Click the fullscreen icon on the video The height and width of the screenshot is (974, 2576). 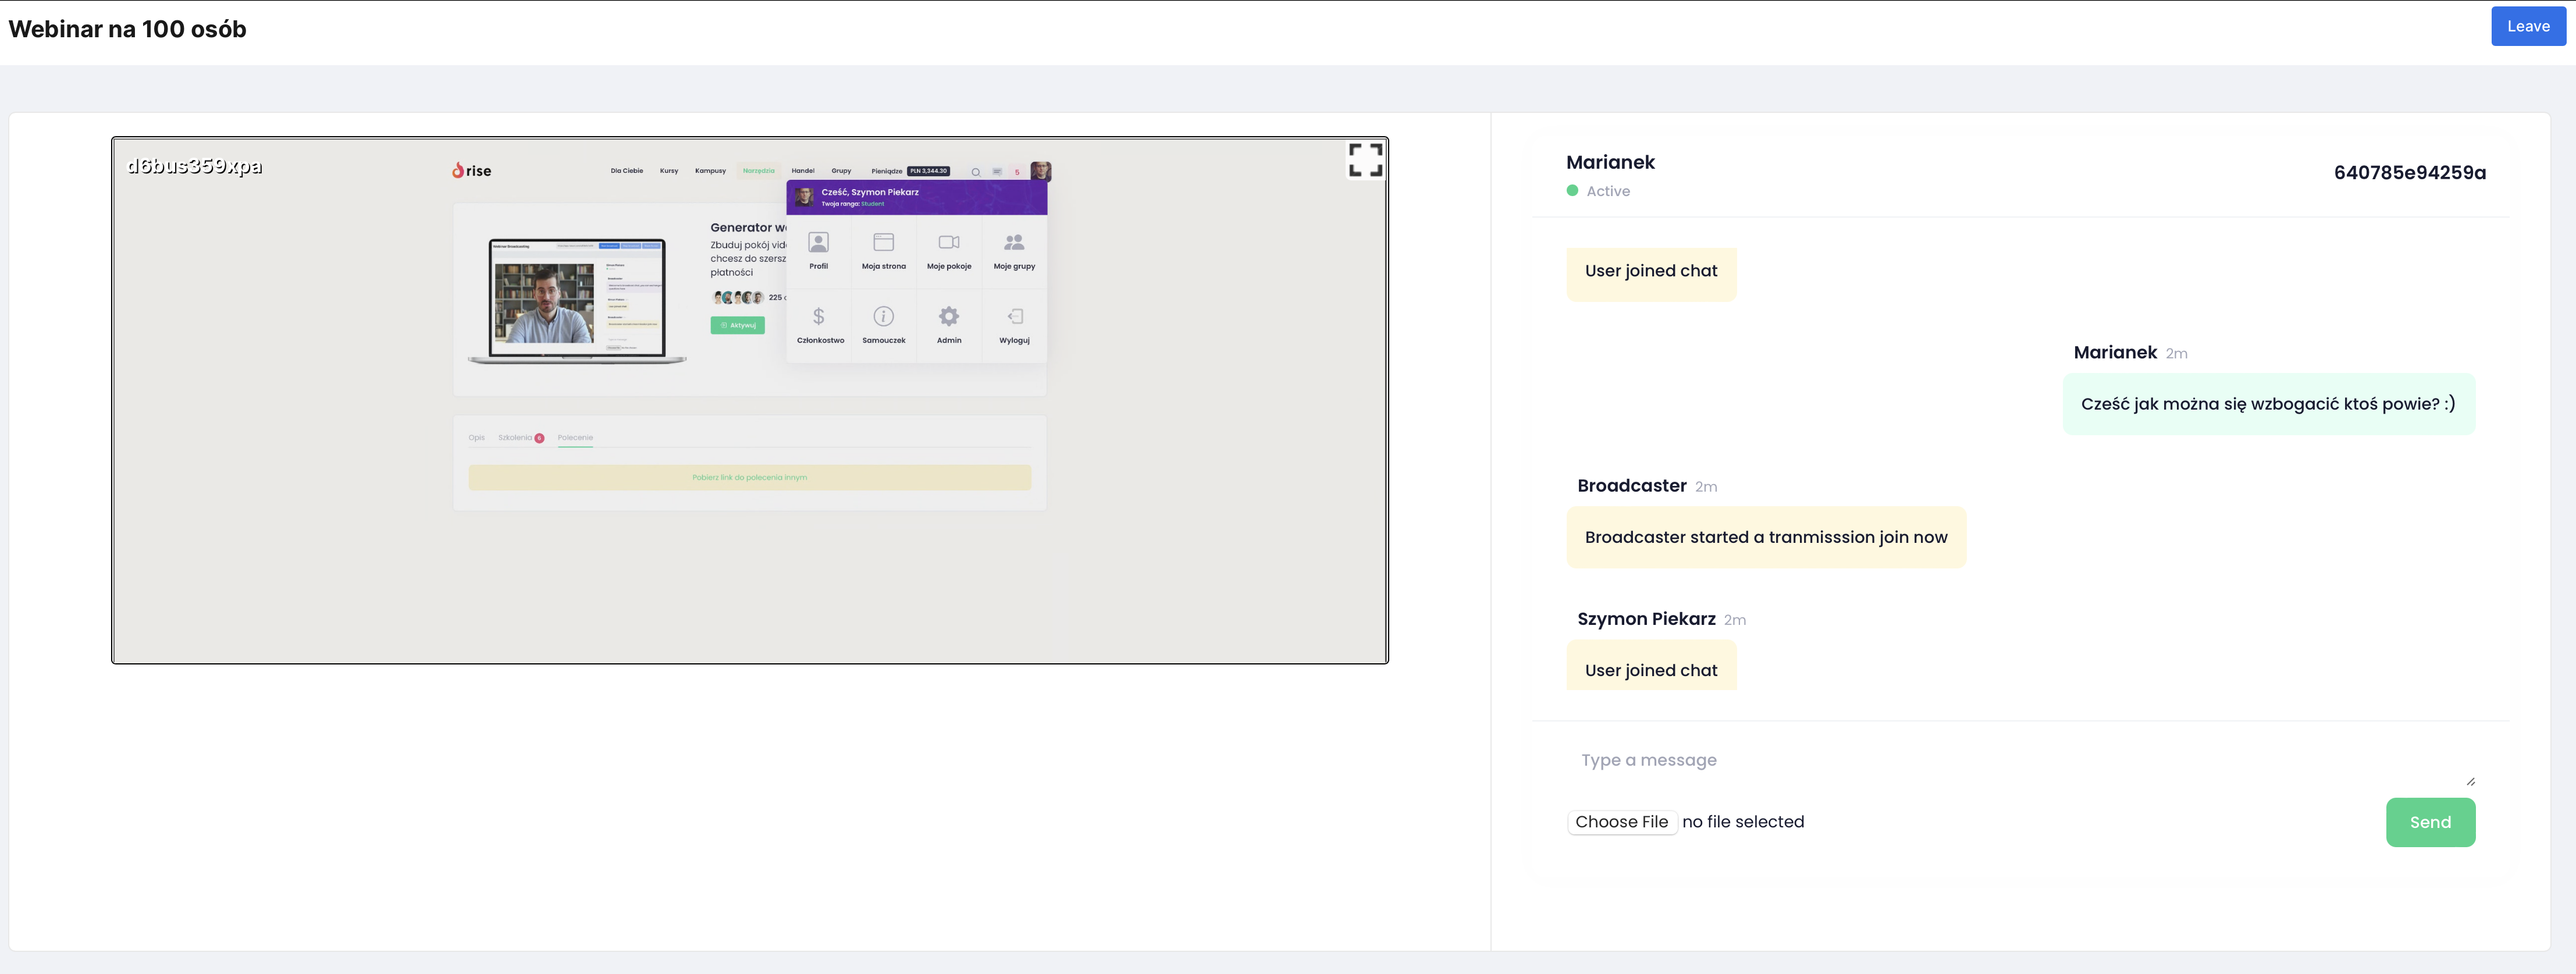(x=1365, y=160)
